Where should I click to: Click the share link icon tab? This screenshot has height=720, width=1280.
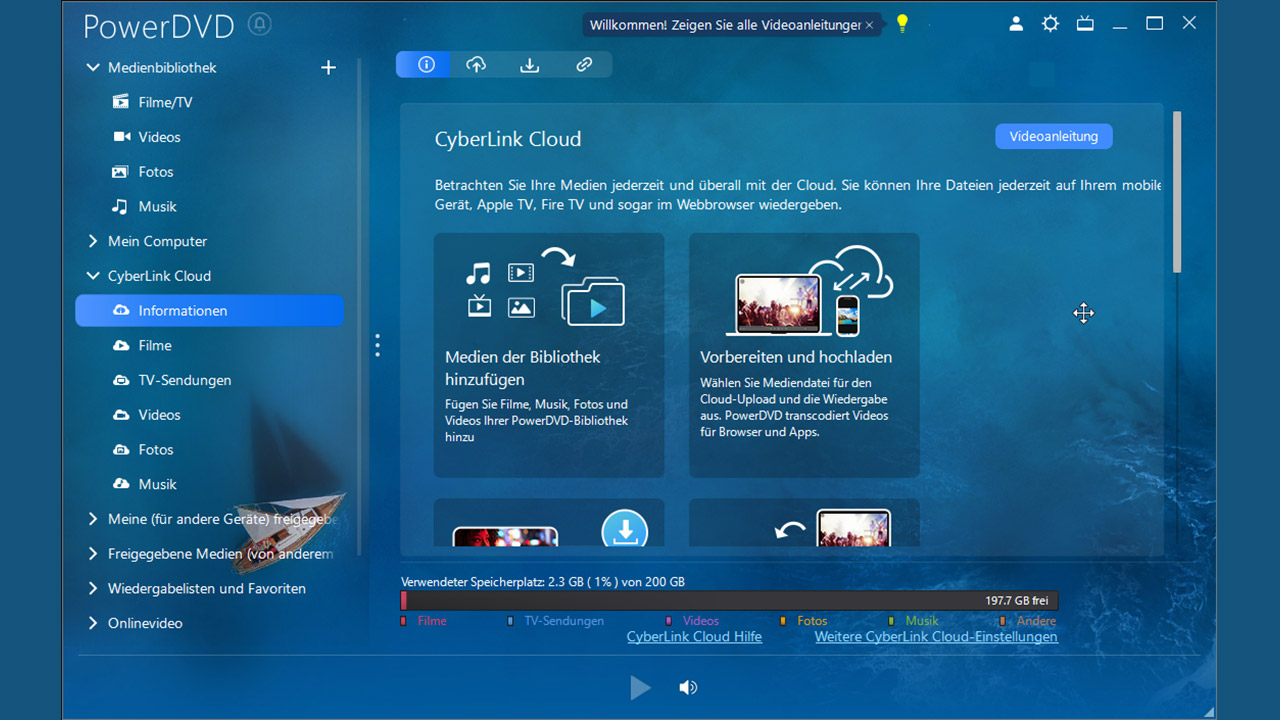(584, 65)
